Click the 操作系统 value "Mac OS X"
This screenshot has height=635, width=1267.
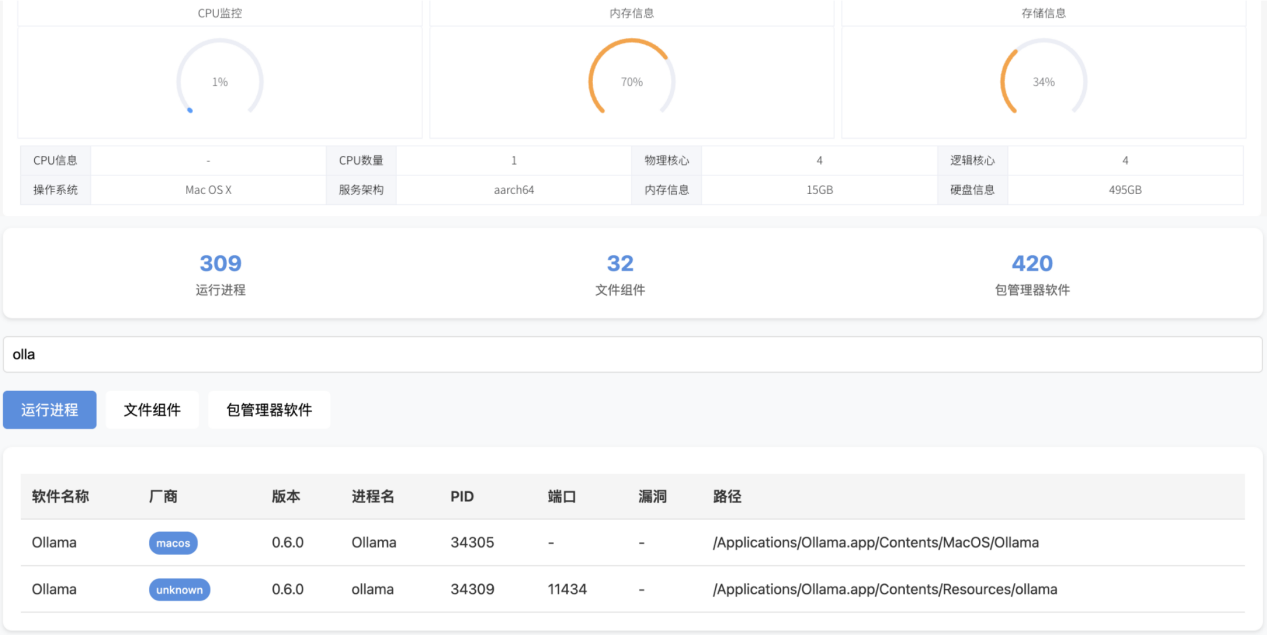tap(208, 190)
